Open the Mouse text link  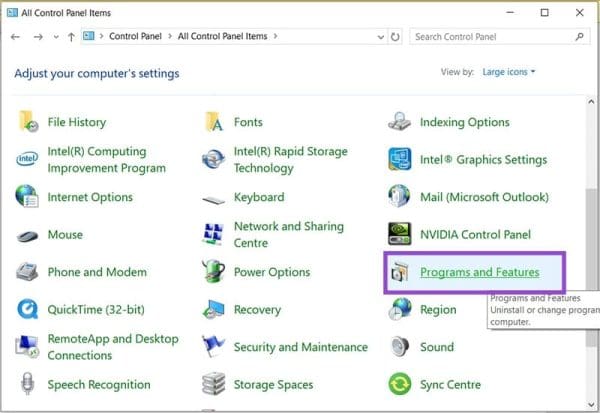coord(65,235)
